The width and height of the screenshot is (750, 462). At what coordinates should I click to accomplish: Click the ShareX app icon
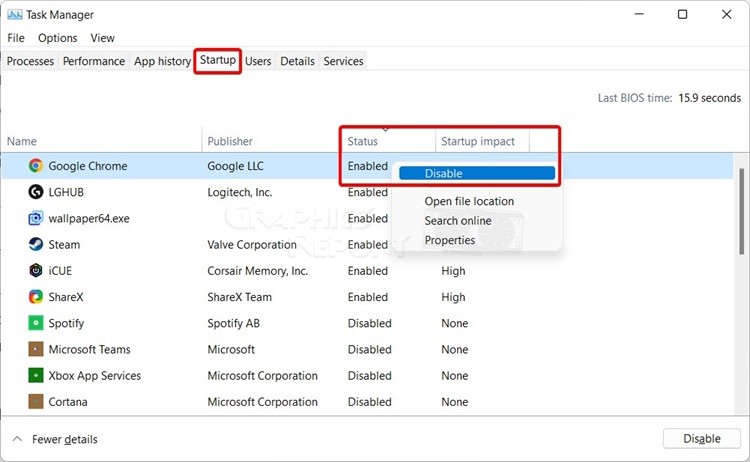click(35, 297)
